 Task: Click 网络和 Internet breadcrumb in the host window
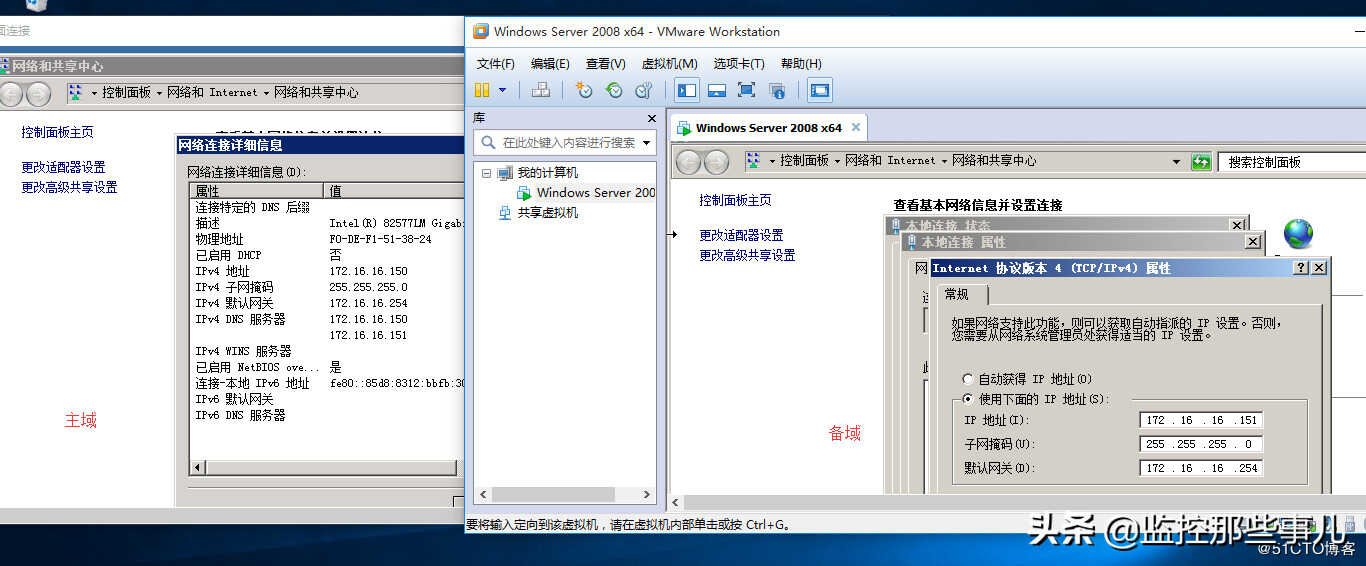click(x=212, y=92)
